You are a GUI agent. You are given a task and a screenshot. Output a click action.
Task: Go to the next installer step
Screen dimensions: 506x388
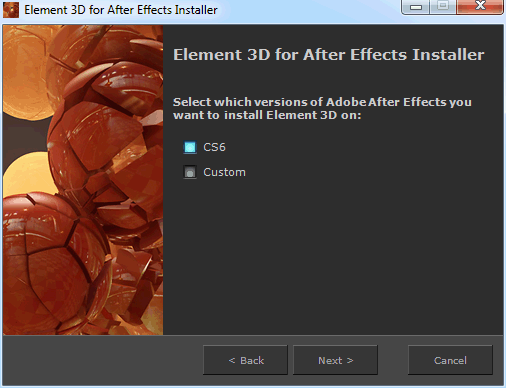tap(335, 360)
